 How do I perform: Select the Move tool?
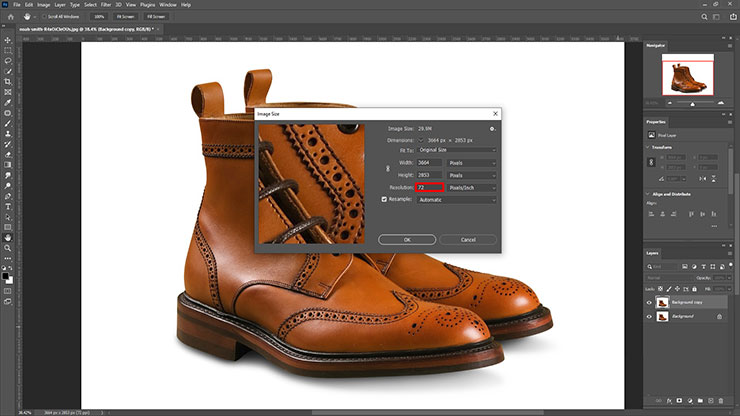[x=8, y=39]
